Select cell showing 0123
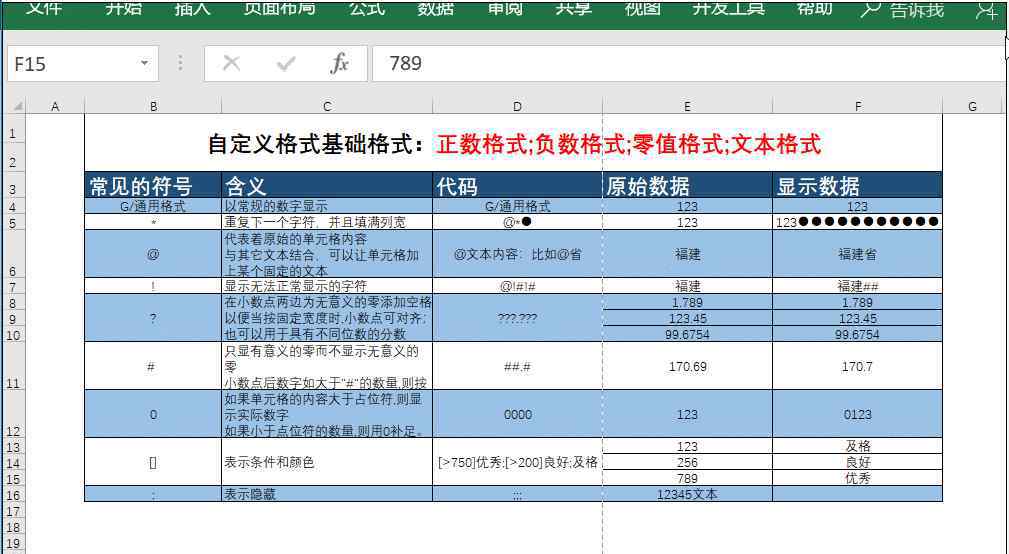Image resolution: width=1009 pixels, height=554 pixels. tap(858, 414)
